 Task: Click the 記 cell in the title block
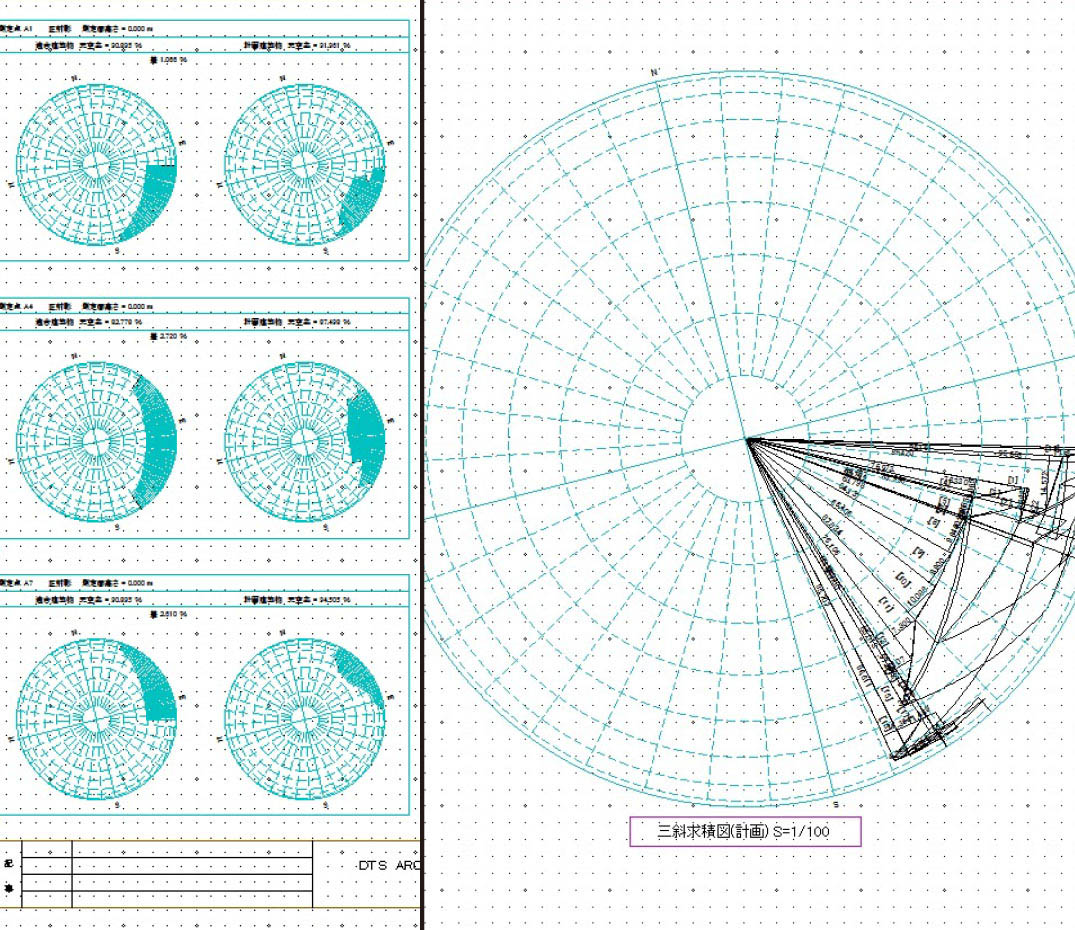pyautogui.click(x=10, y=863)
